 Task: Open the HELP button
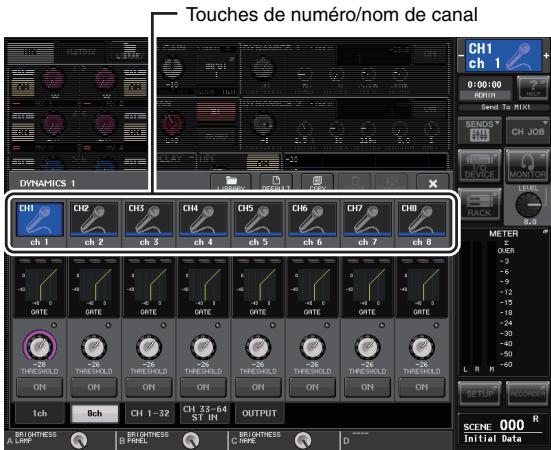[x=533, y=88]
